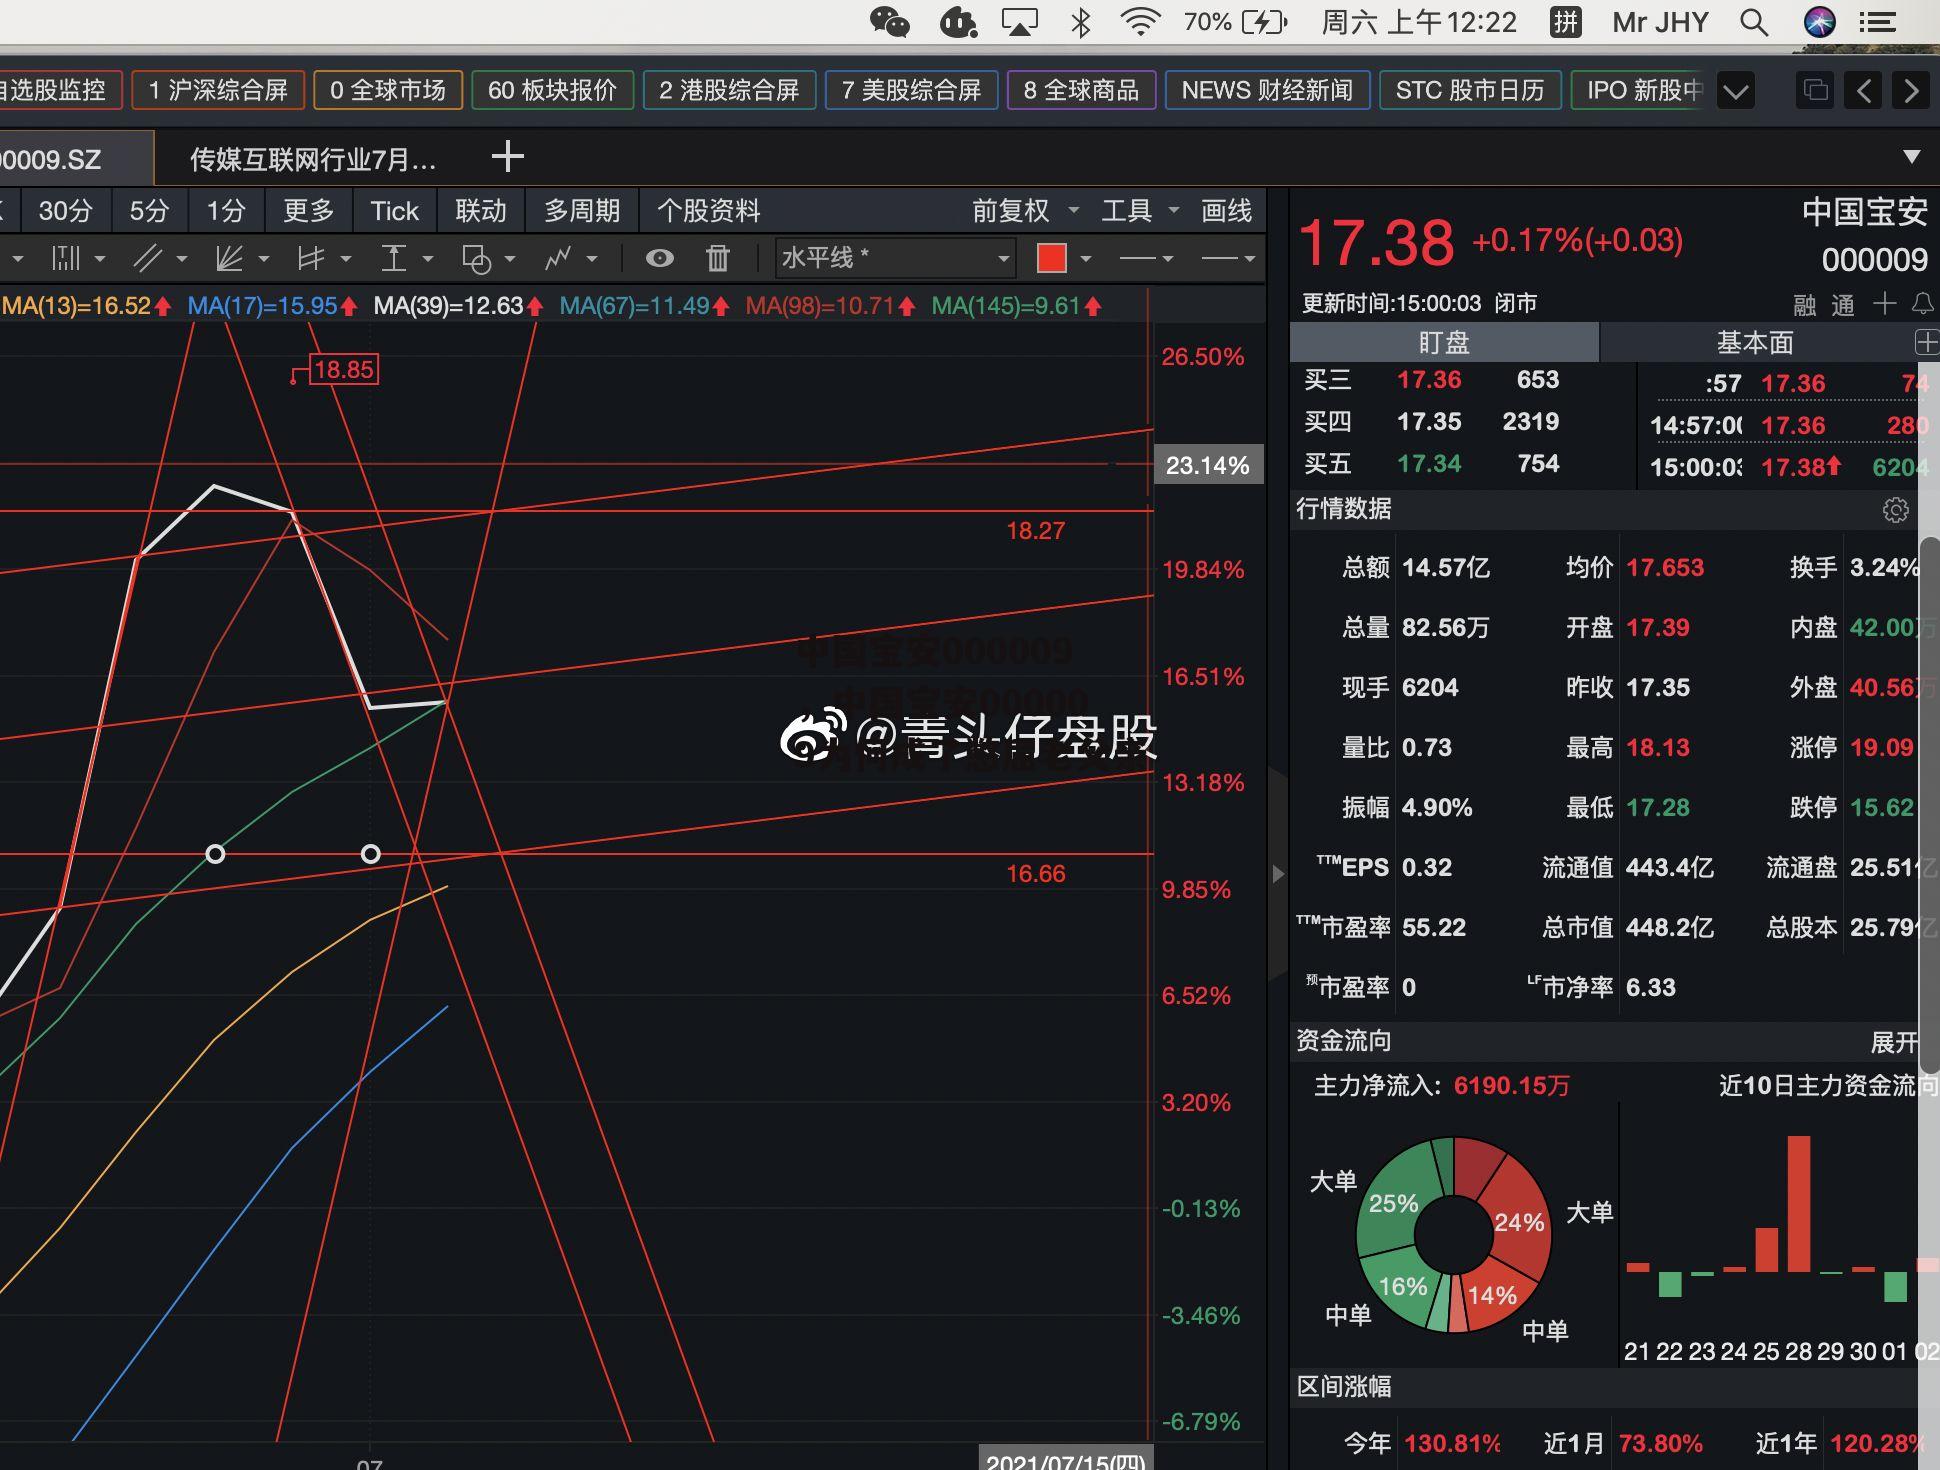Click the plus box beside 基本面 tab

[x=1927, y=343]
